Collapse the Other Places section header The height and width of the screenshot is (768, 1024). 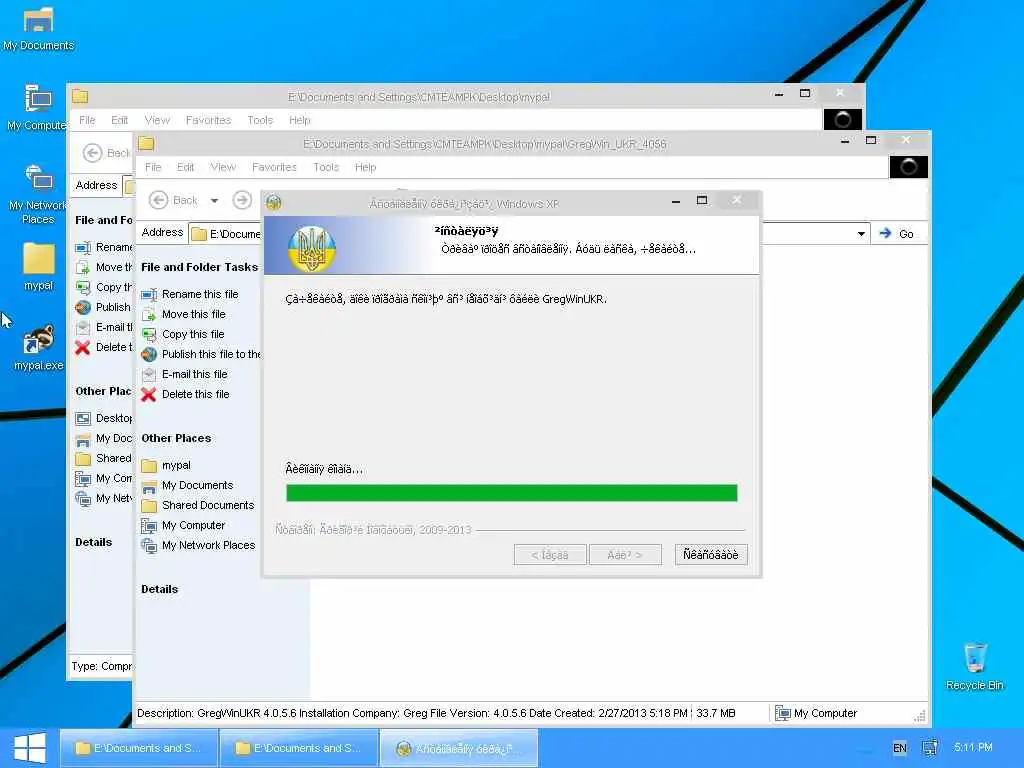[176, 438]
